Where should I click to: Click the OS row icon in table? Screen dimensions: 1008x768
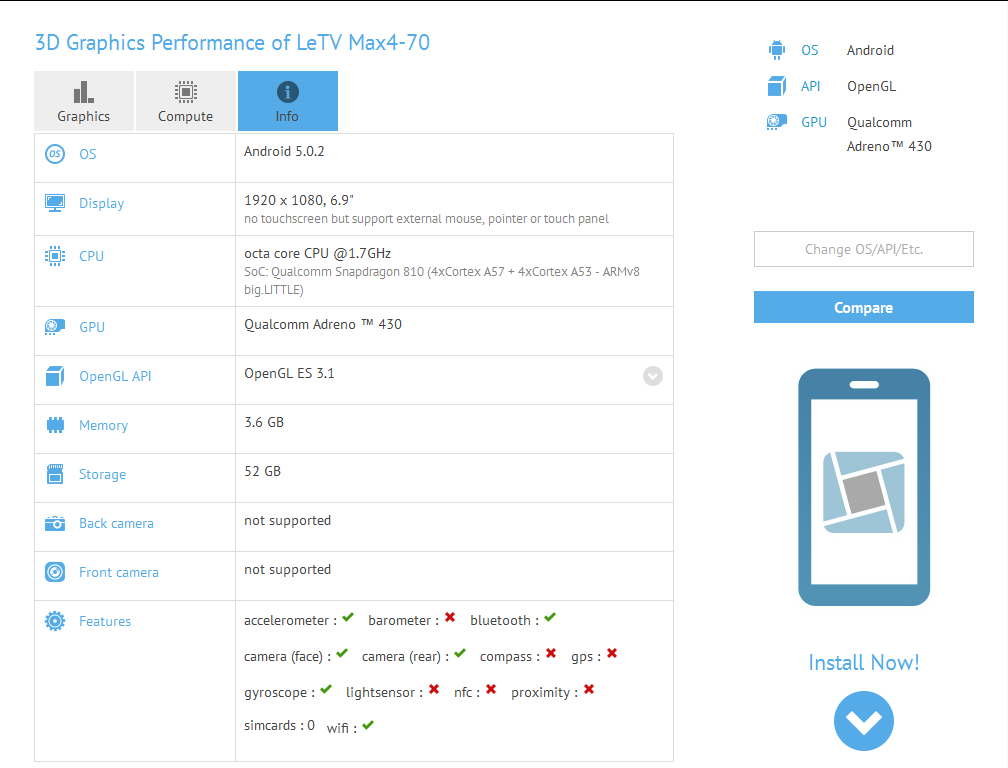click(55, 154)
